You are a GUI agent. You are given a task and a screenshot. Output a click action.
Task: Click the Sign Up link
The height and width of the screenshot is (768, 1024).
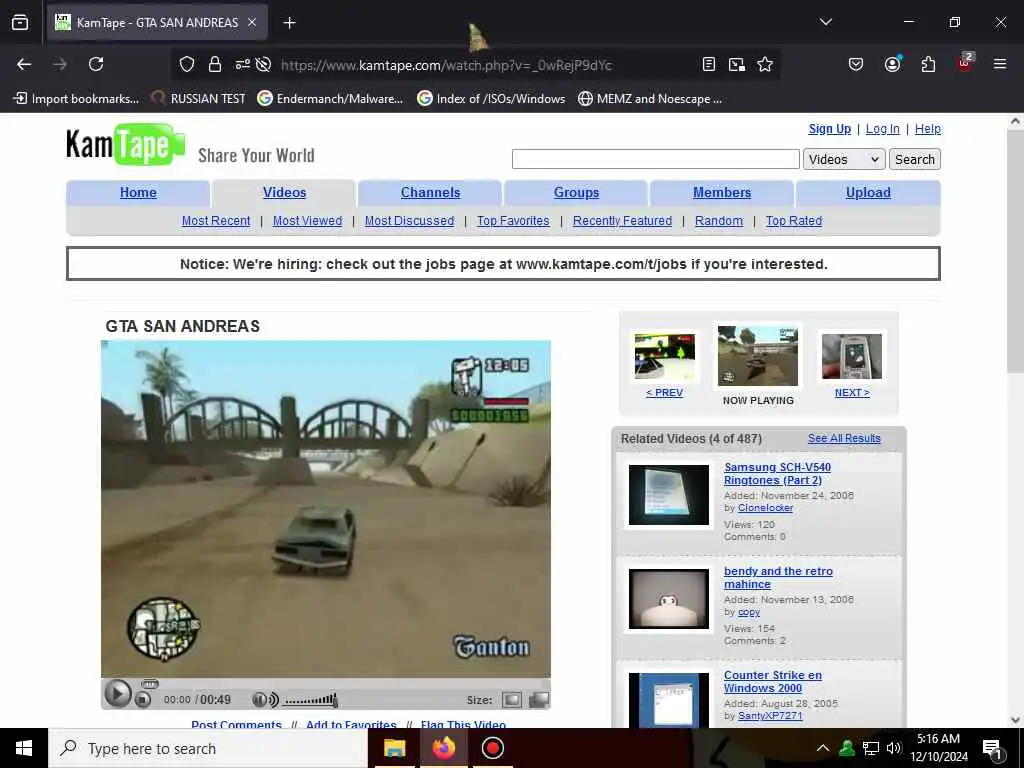pos(829,129)
